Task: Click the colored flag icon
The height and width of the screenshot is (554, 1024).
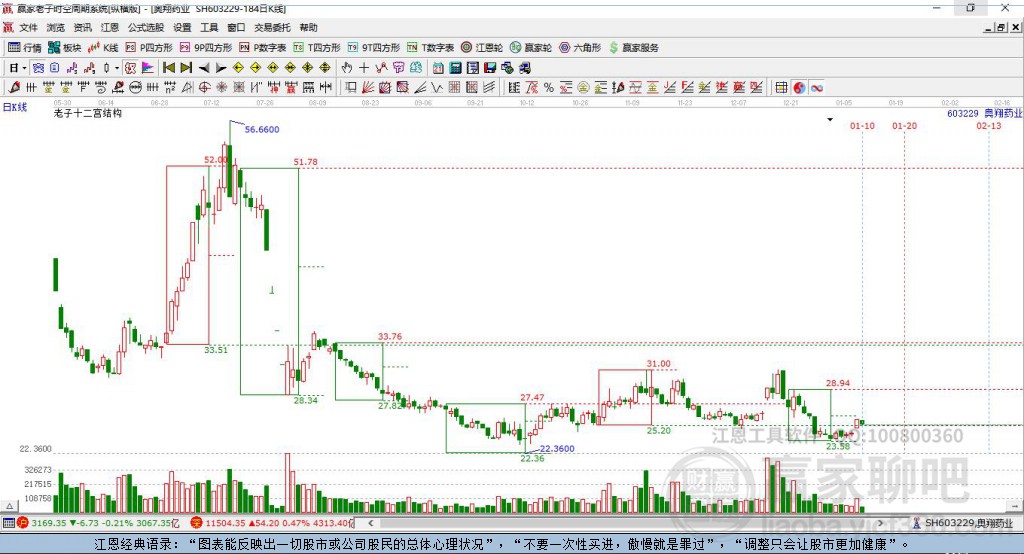Action: coord(148,68)
